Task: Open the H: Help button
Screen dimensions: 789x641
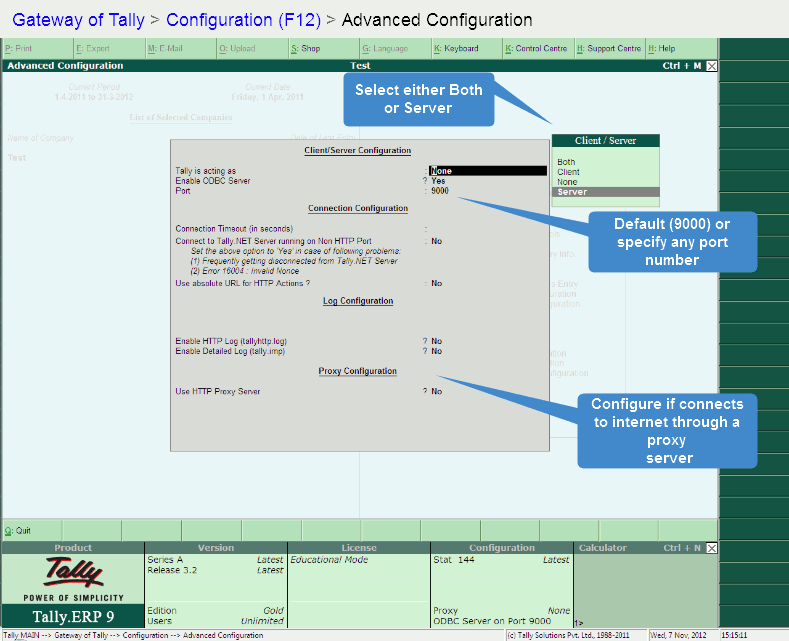Action: [682, 48]
